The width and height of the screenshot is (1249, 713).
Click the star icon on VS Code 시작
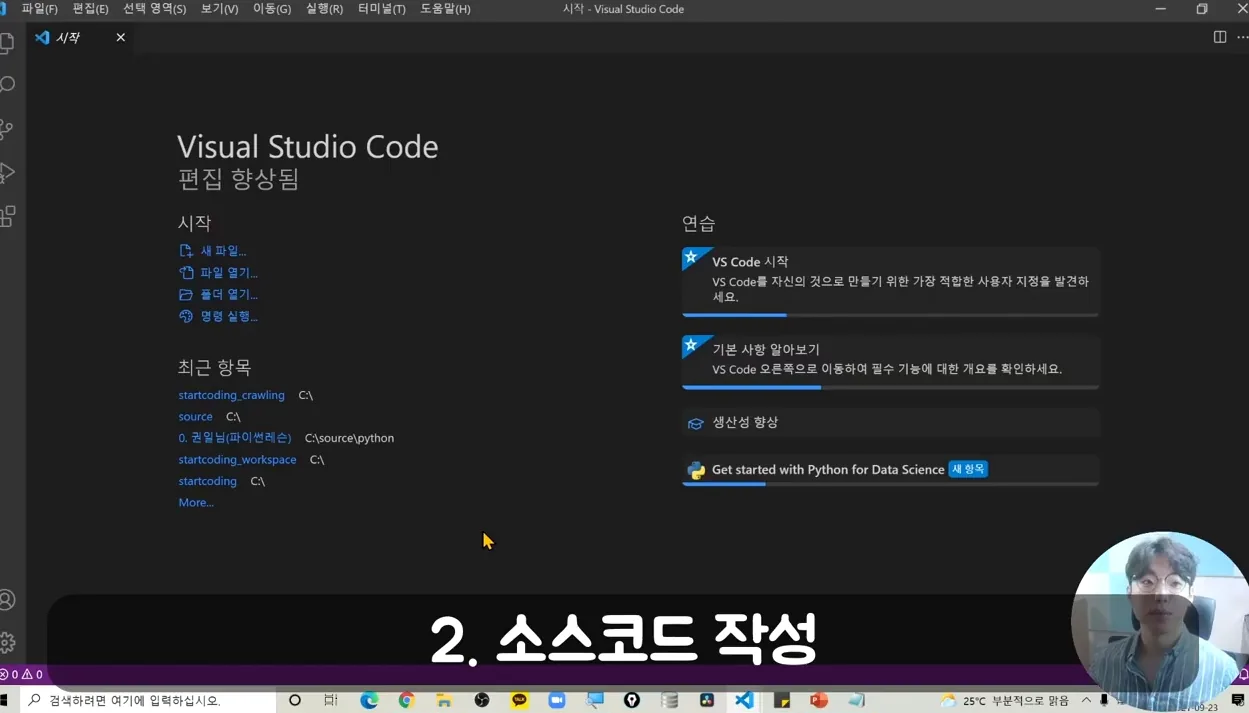click(692, 258)
